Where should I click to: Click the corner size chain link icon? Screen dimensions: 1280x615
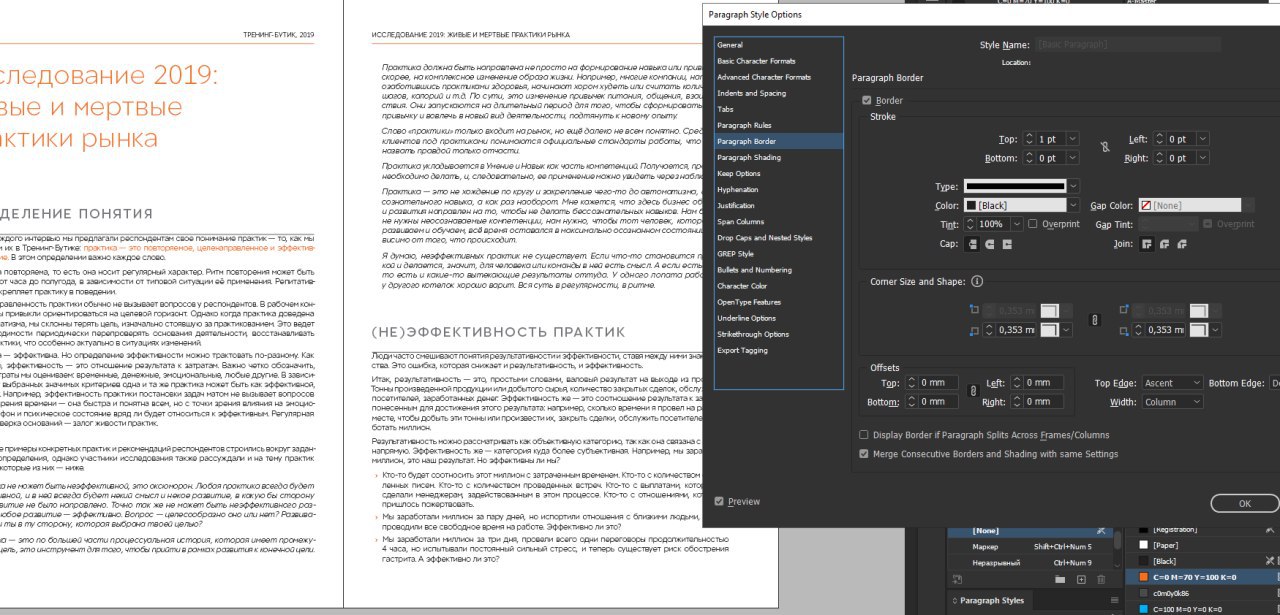[1094, 320]
